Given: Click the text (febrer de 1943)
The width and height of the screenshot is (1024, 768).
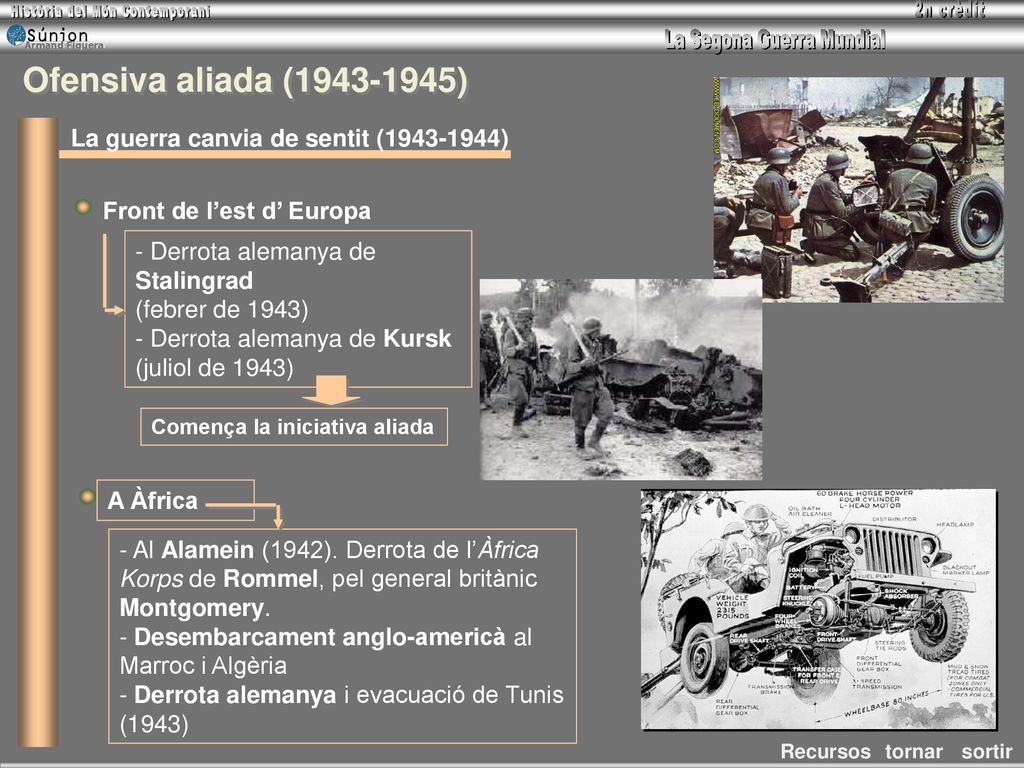Looking at the screenshot, I should pyautogui.click(x=221, y=310).
